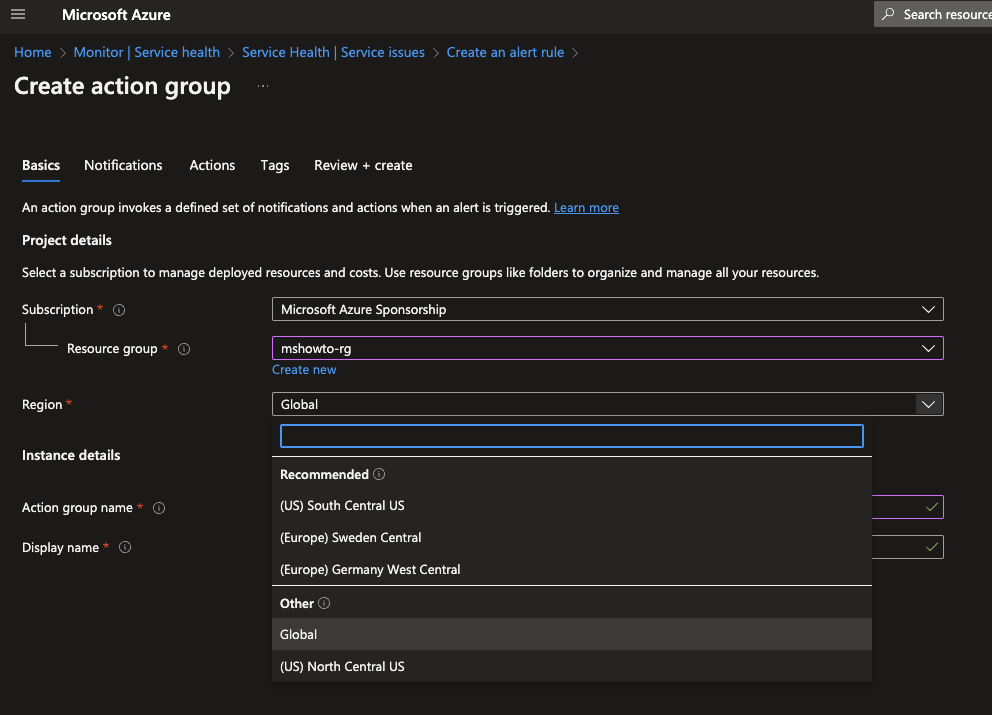Open the ellipsis menu beside Create action group

(263, 85)
